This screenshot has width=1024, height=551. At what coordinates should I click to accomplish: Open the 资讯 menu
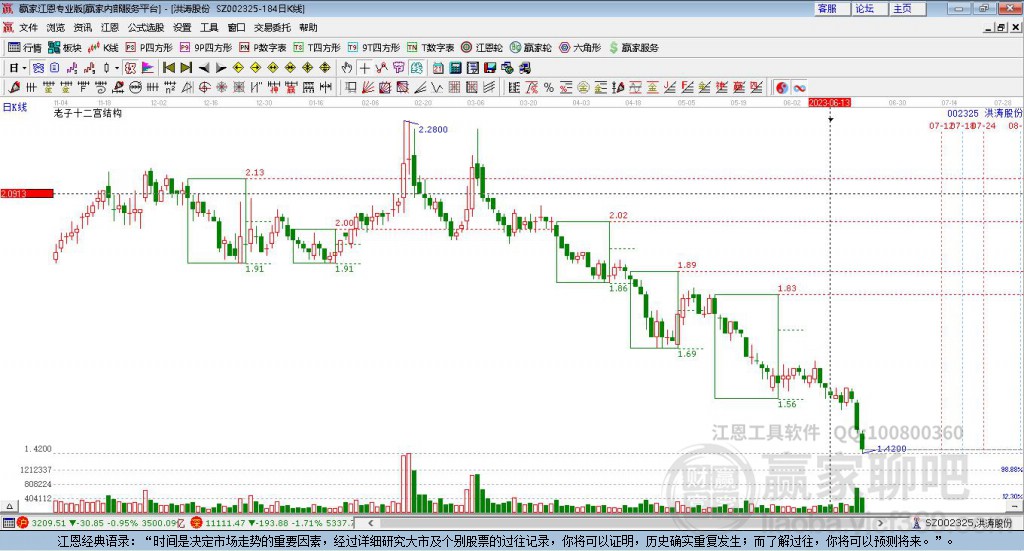(82, 27)
